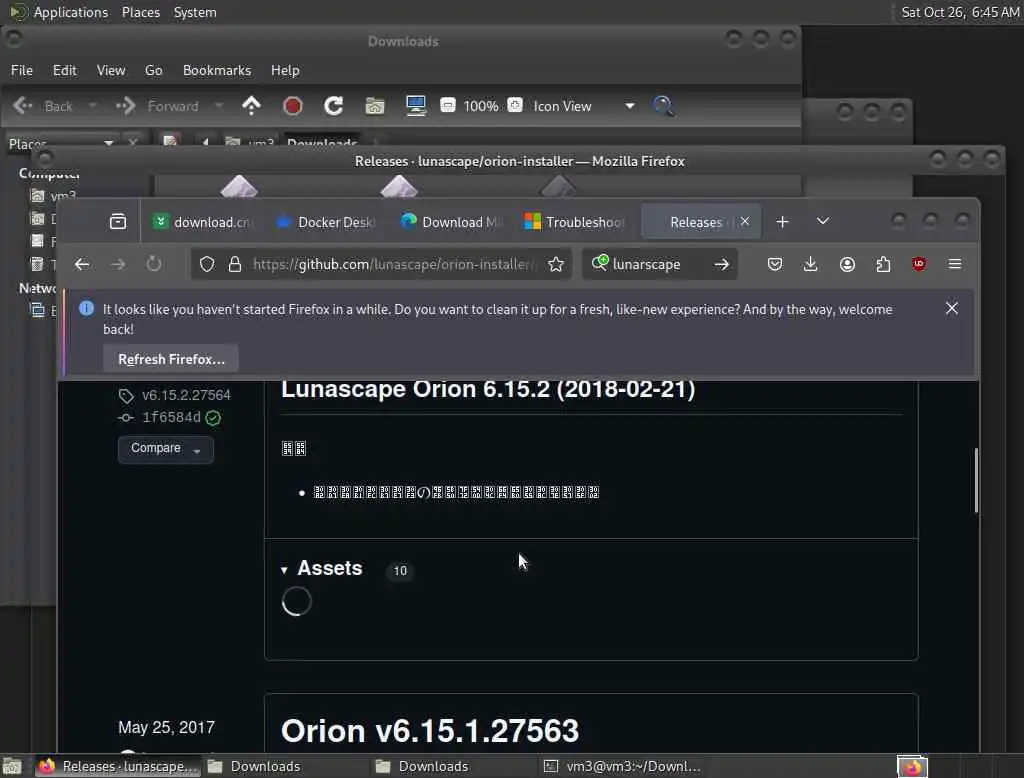
Task: Go back in Firefox navigation
Action: (x=82, y=265)
